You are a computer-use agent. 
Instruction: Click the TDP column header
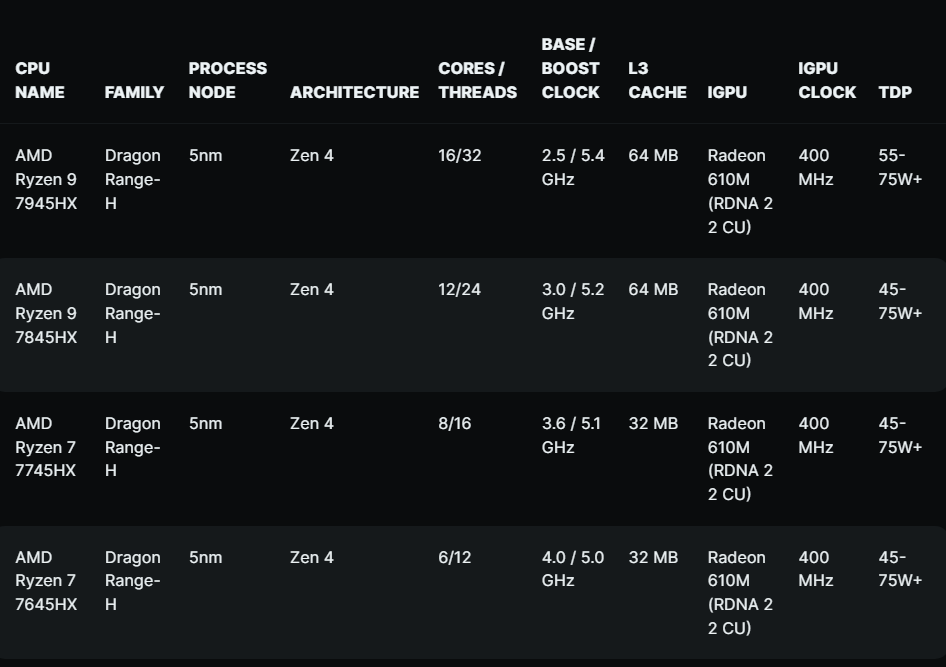[895, 92]
